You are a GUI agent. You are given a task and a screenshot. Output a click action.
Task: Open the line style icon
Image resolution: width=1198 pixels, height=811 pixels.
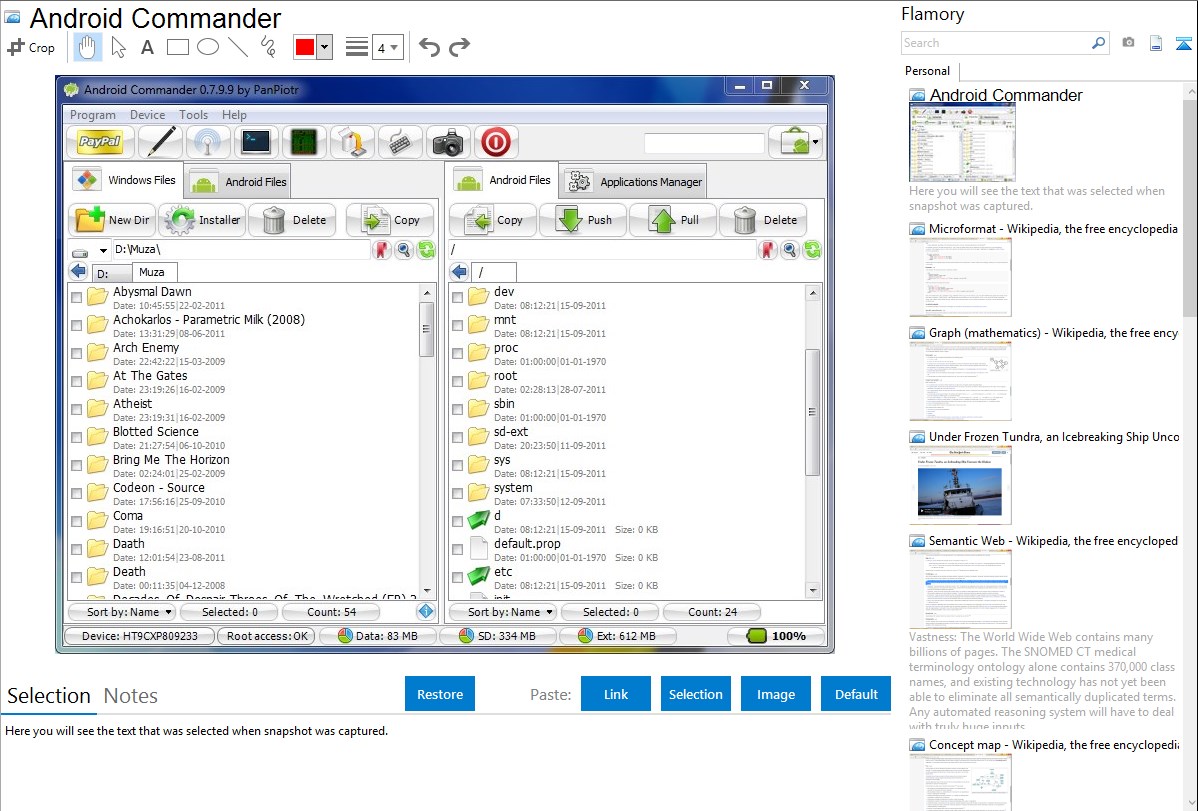pos(356,47)
